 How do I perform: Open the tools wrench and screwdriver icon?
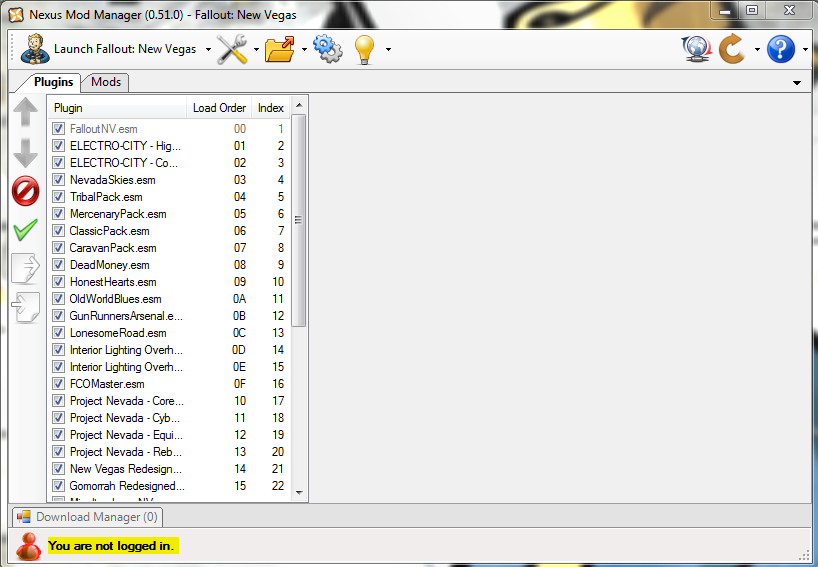232,49
